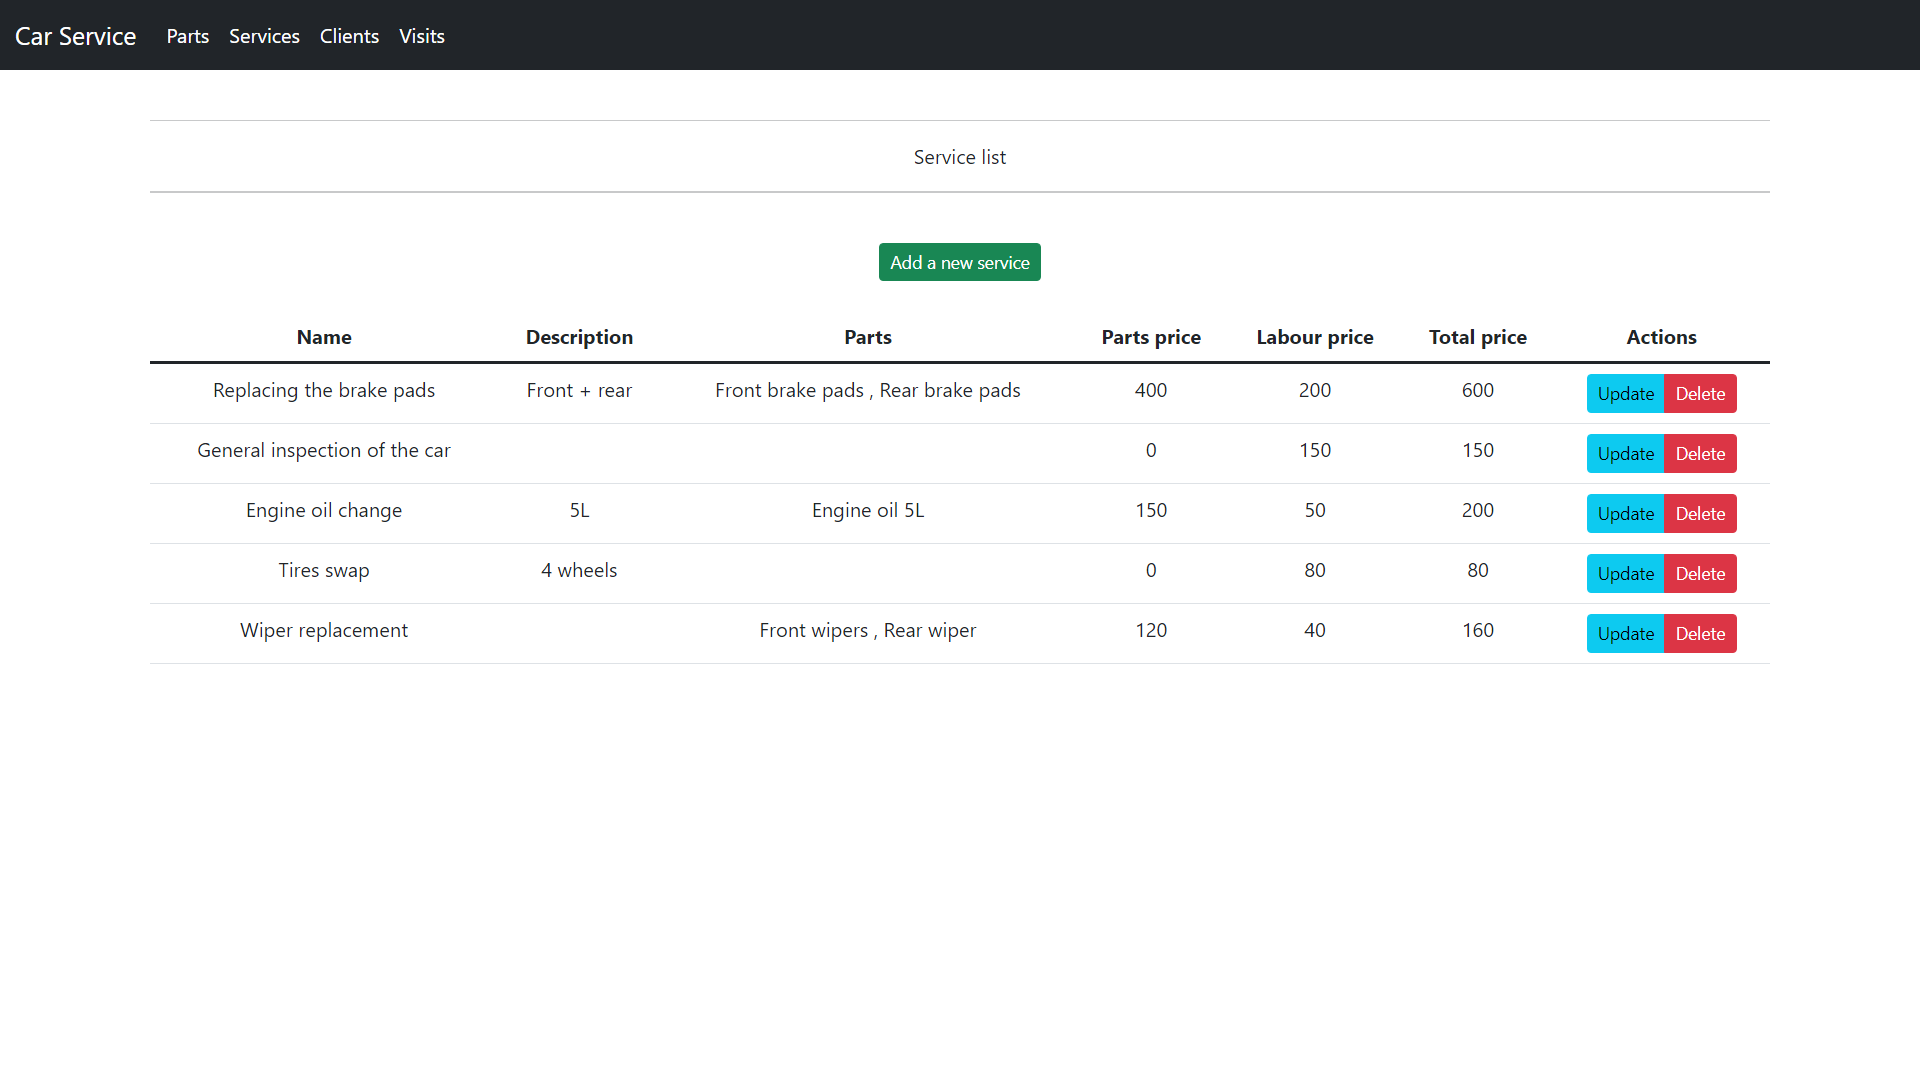Update the Replacing the brake pads service
The height and width of the screenshot is (1079, 1920).
coord(1624,393)
